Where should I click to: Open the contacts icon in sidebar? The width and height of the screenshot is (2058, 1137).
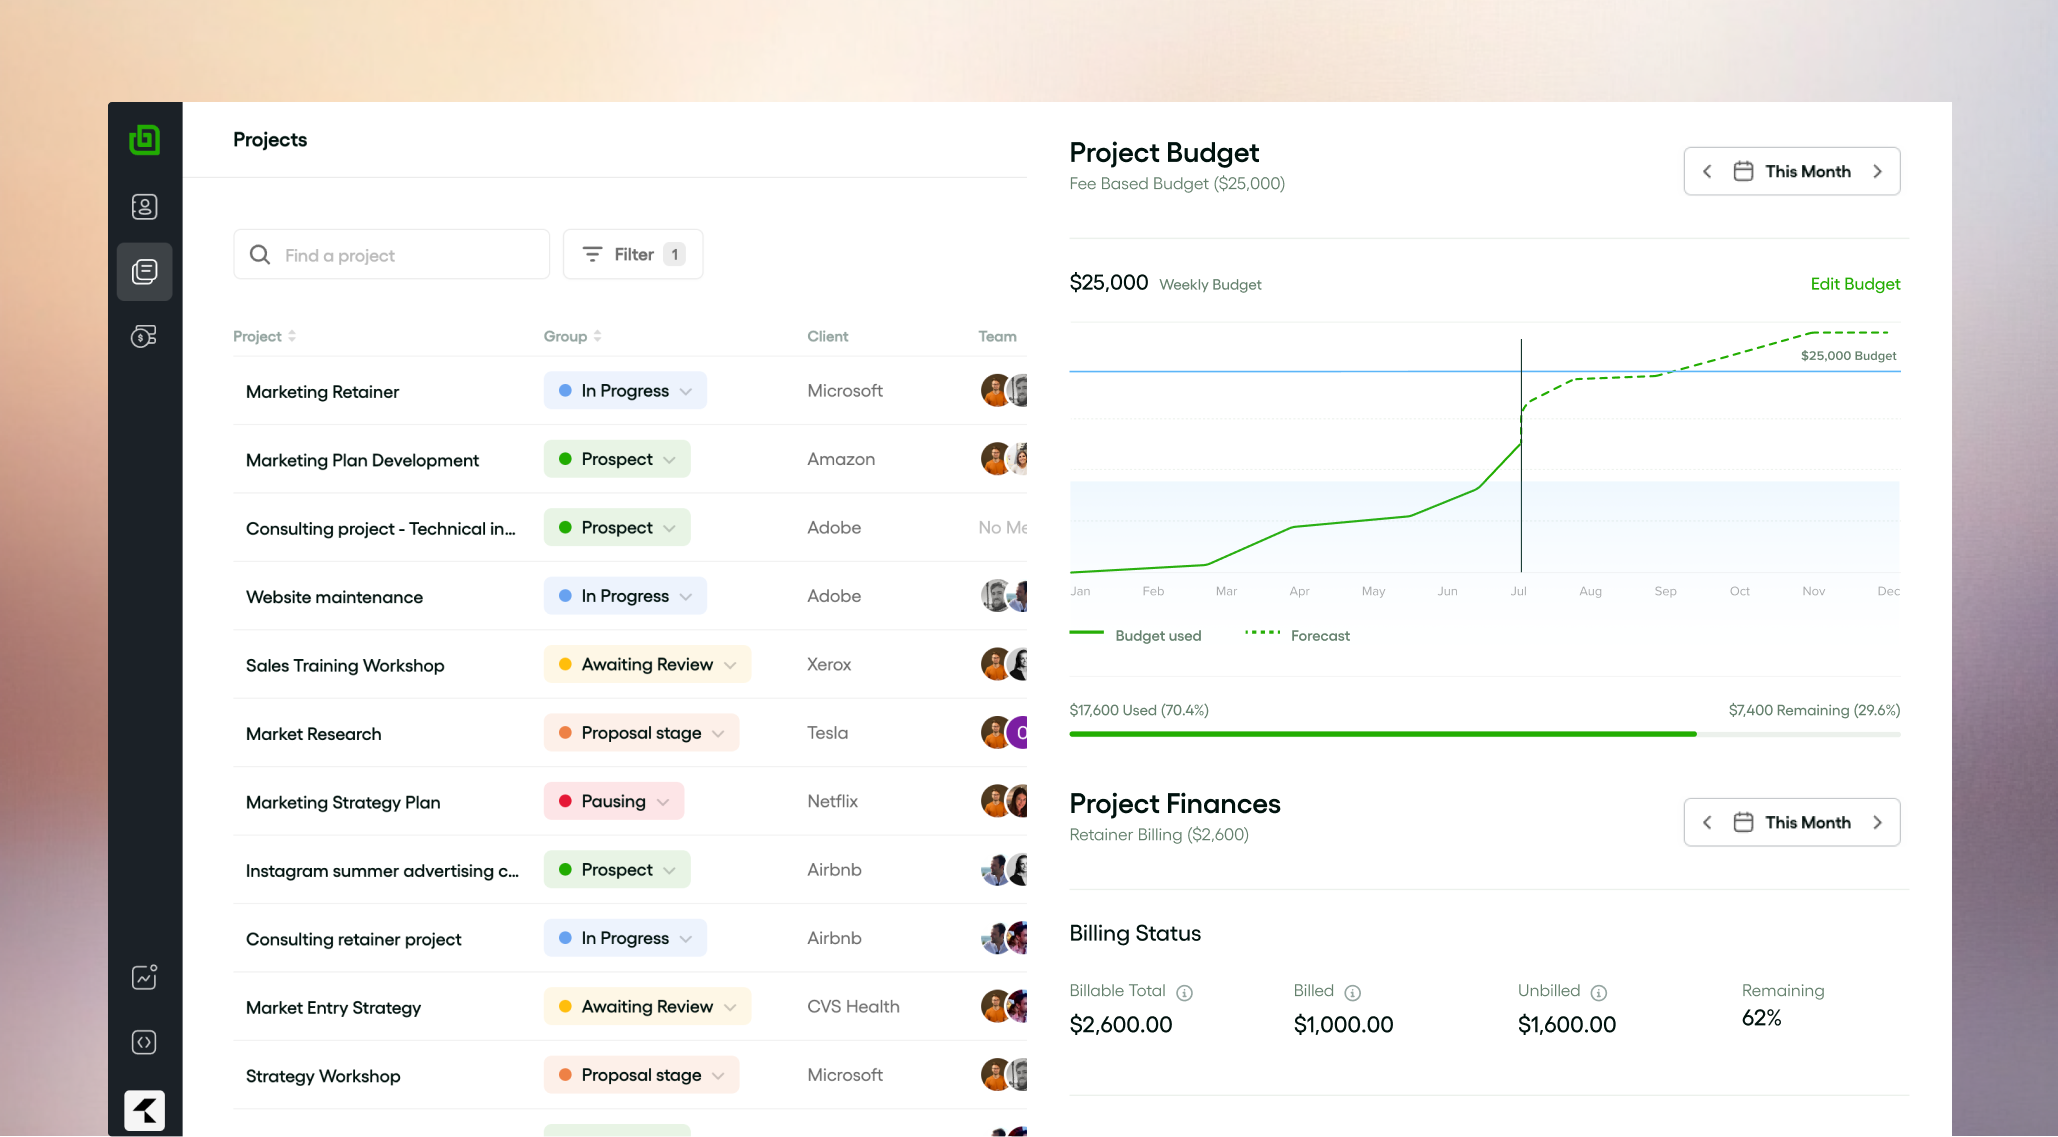[x=145, y=207]
